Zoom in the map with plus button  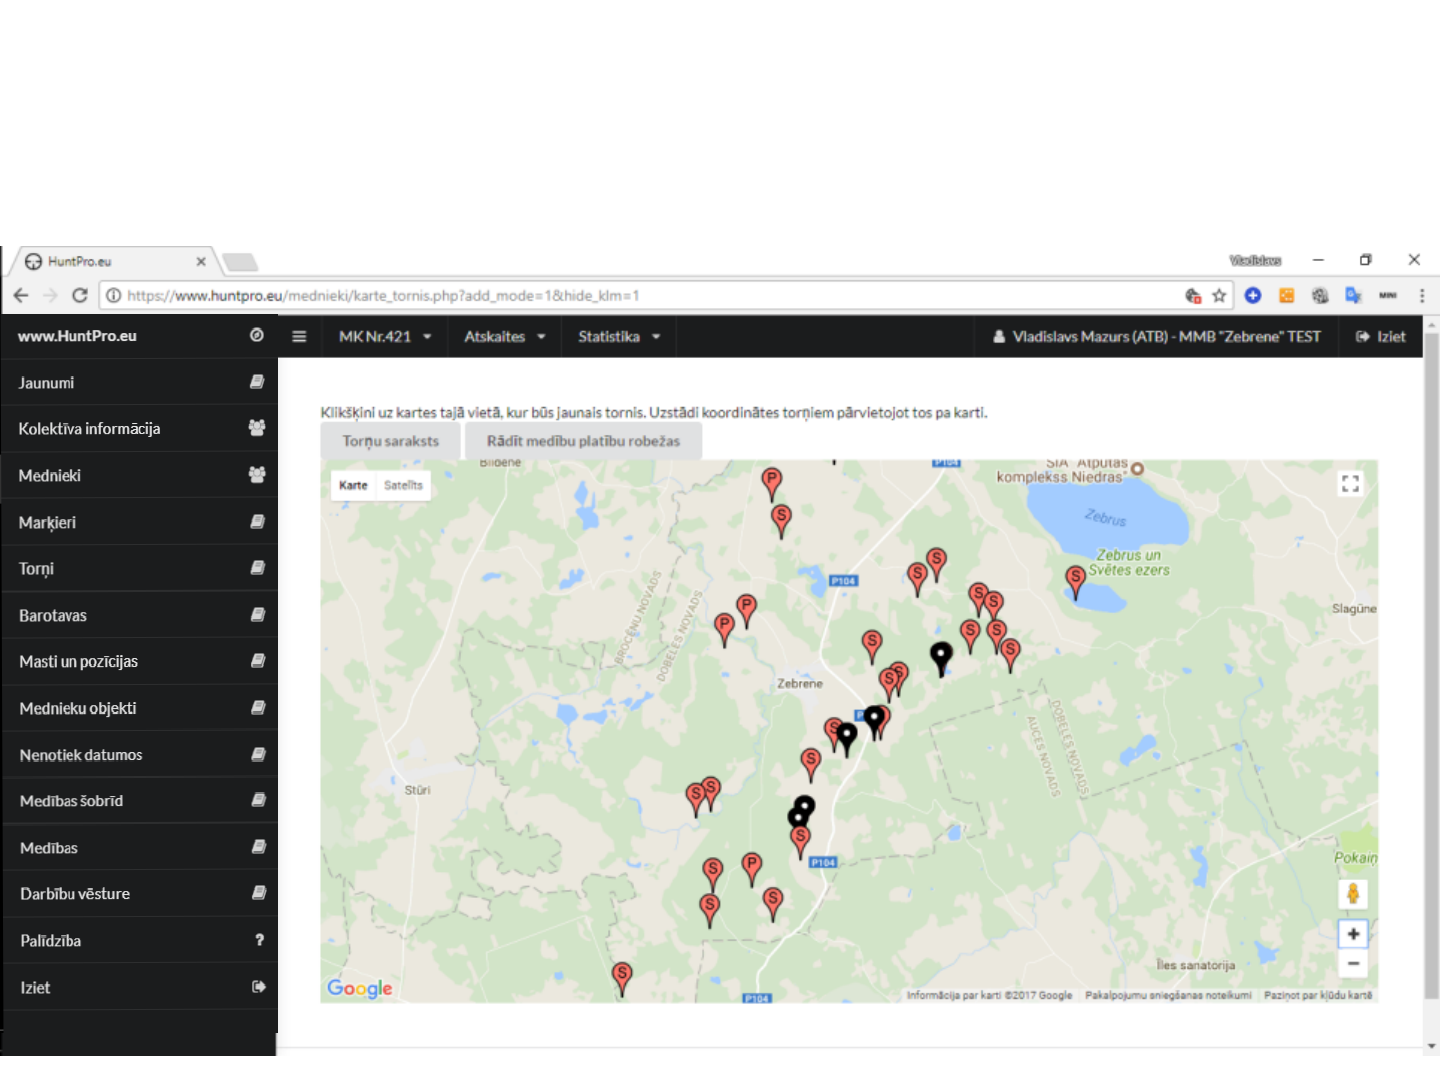point(1353,934)
